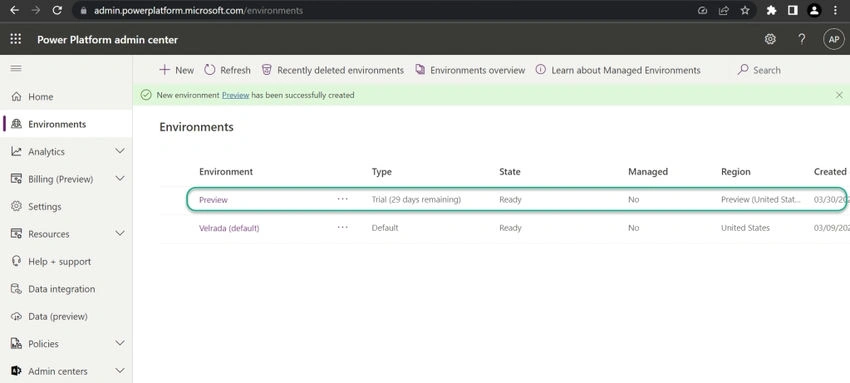The width and height of the screenshot is (850, 383).
Task: Click the Help + support headset icon
Action: [16, 261]
